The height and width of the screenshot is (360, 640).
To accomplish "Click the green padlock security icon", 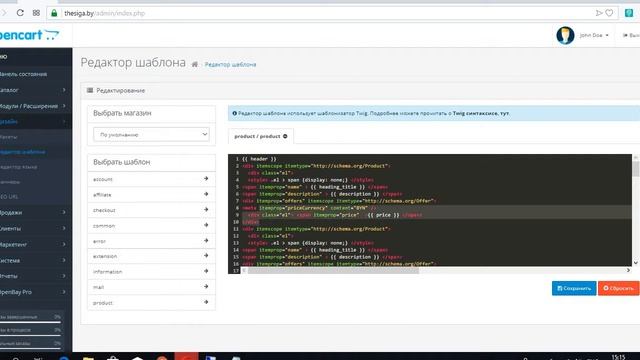I will 54,13.
